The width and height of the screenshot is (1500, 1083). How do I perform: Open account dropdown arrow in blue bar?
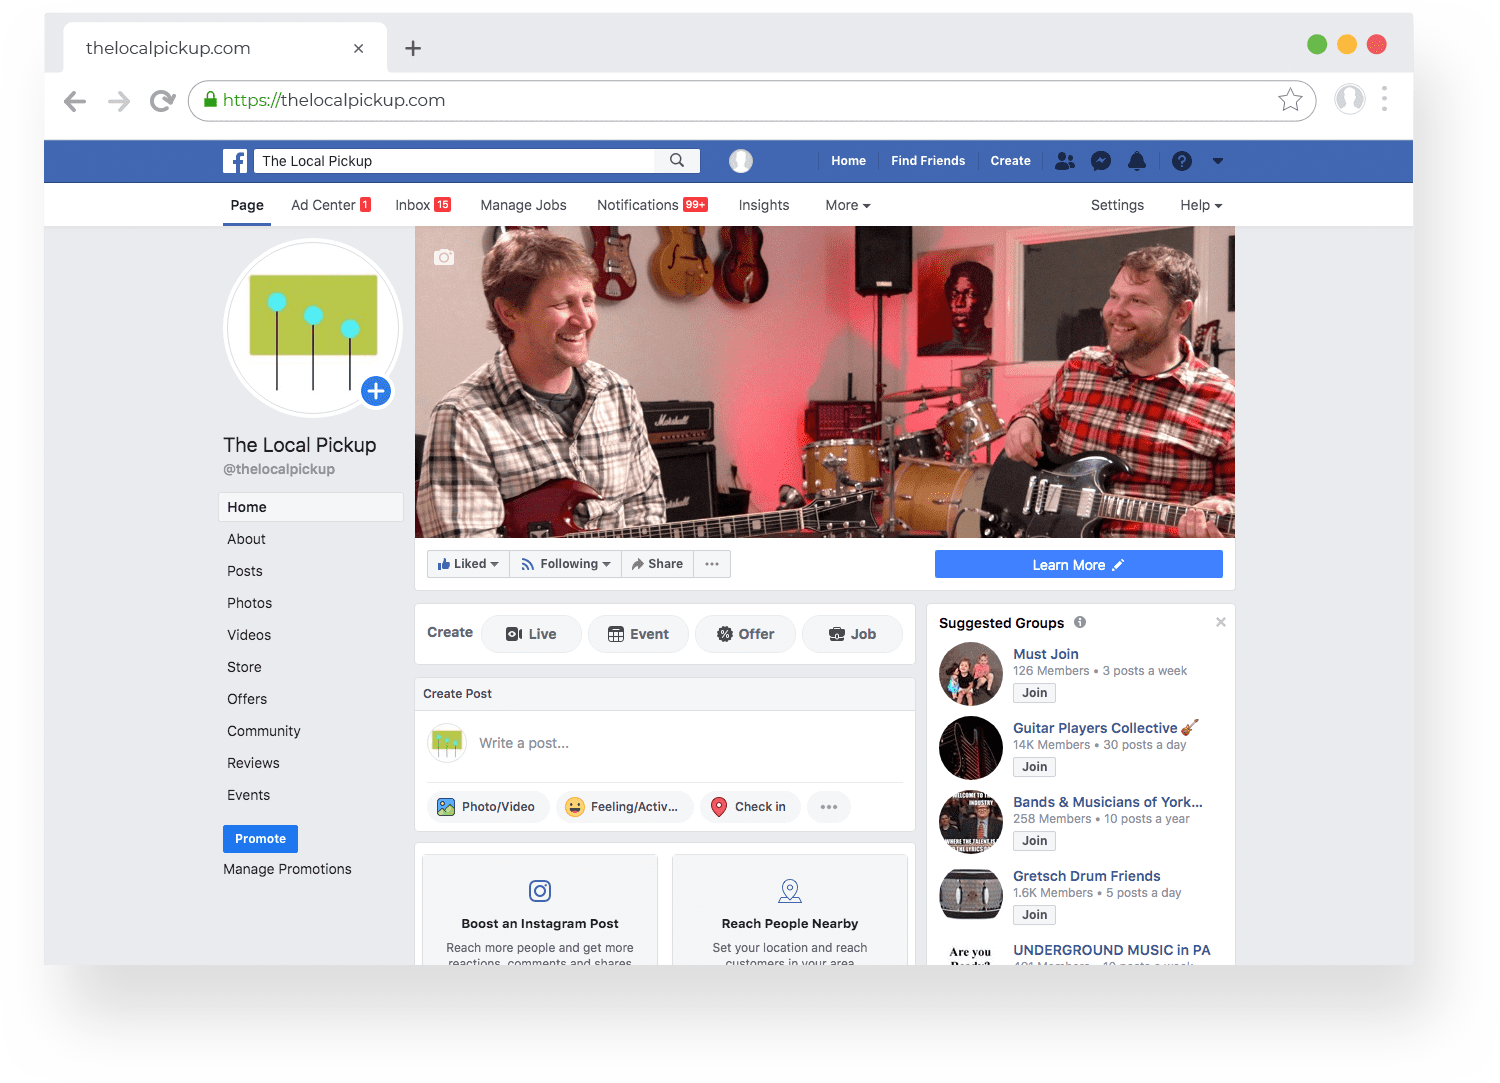[x=1218, y=161]
